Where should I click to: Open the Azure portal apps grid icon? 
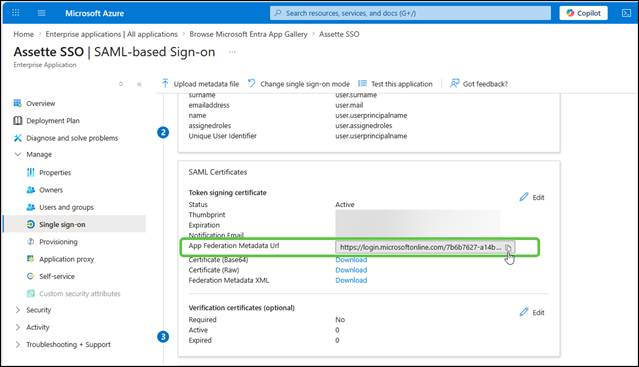(15, 13)
